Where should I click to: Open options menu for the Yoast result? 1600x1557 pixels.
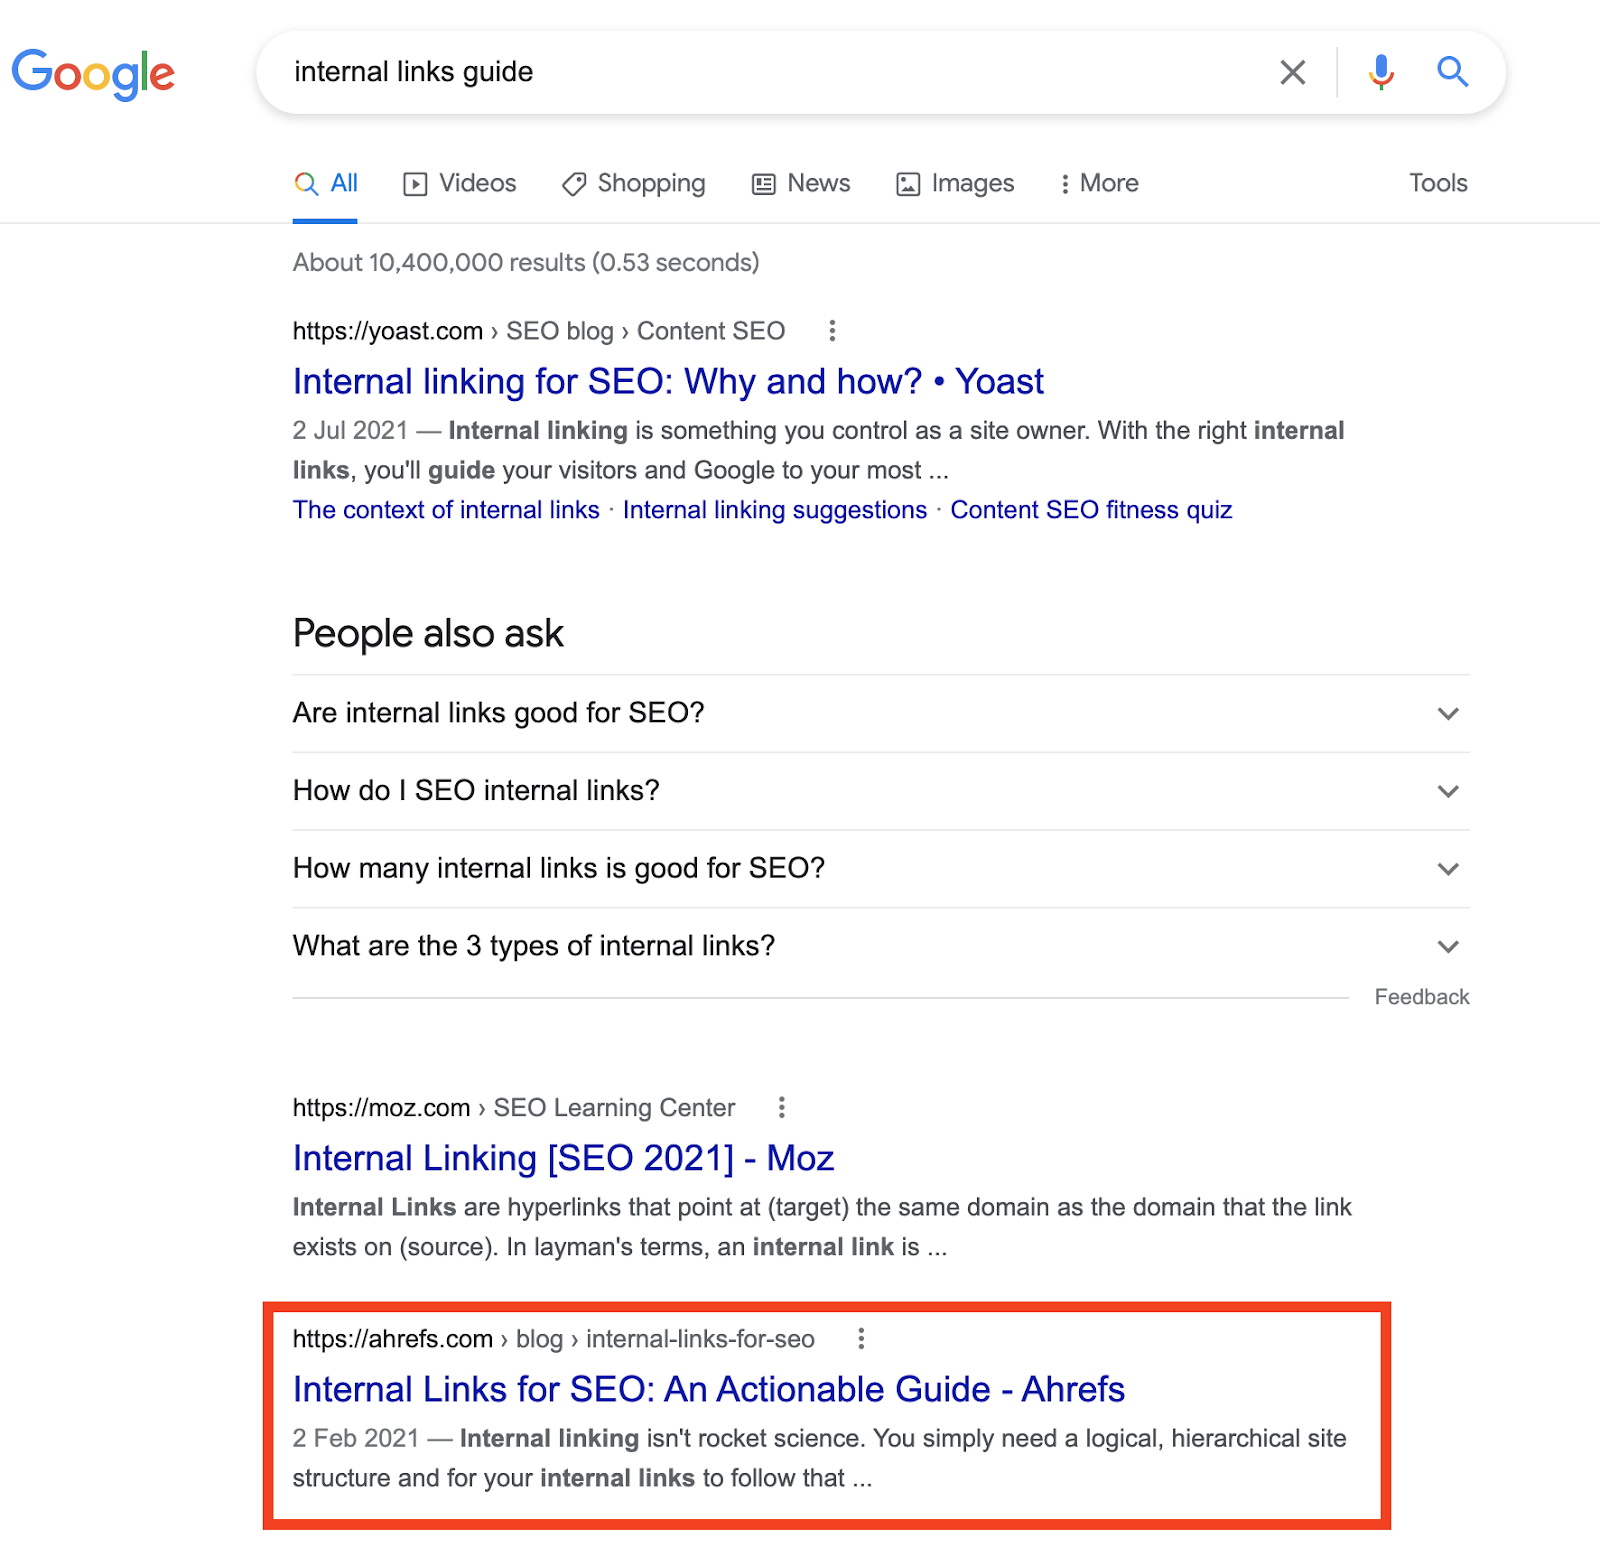[832, 331]
